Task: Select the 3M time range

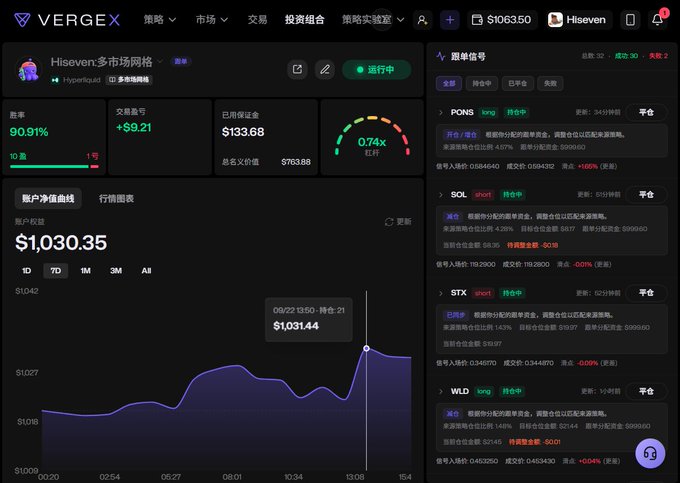Action: click(116, 271)
